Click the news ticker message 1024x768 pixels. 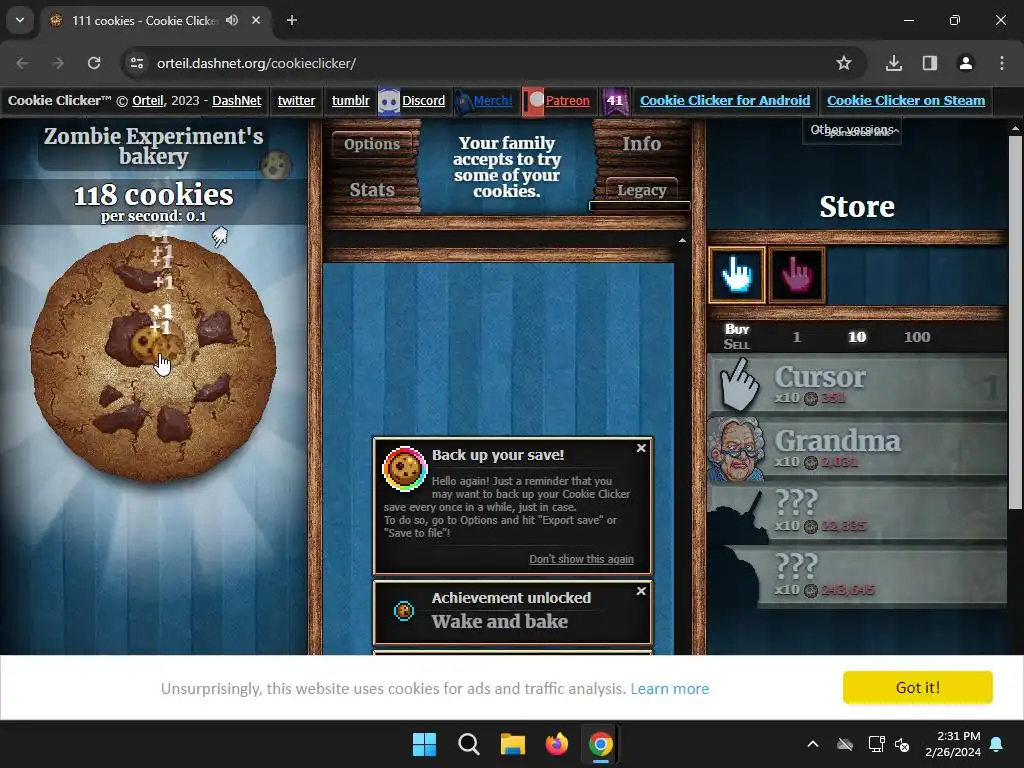click(x=507, y=167)
